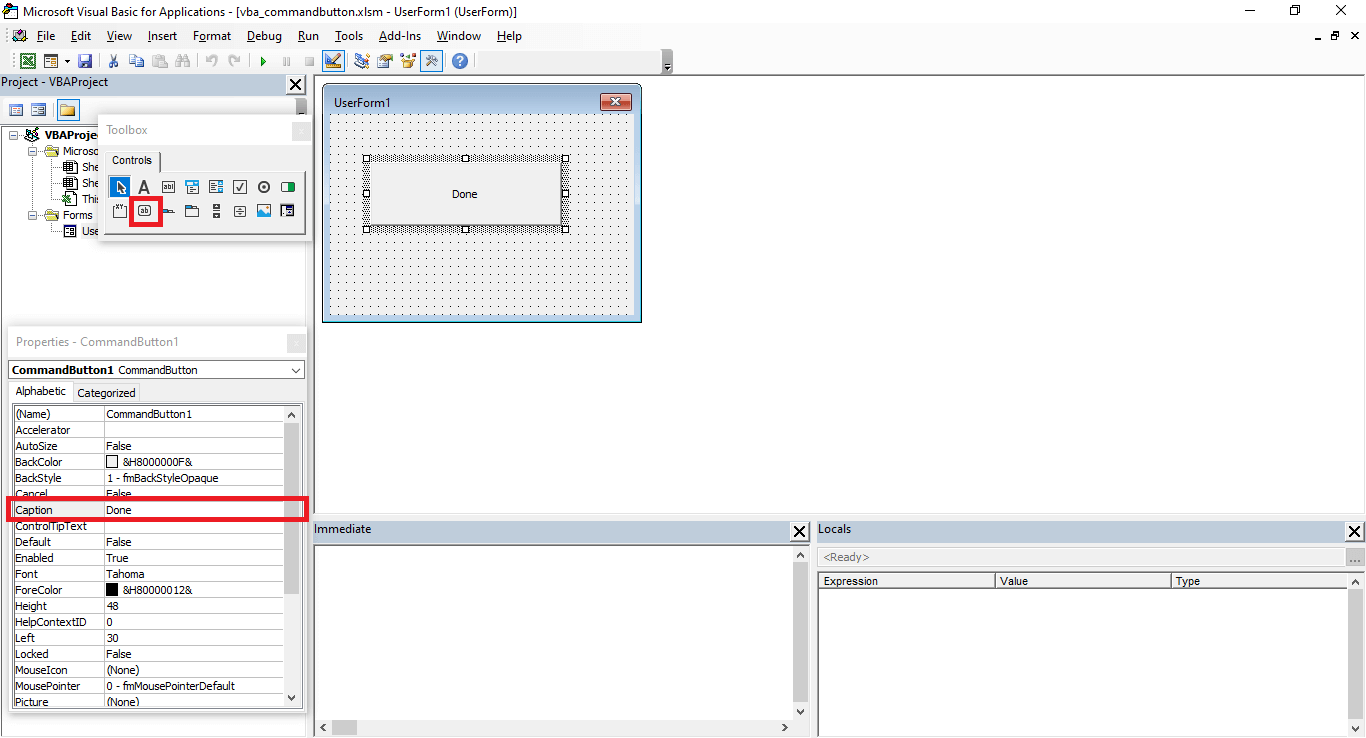This screenshot has height=738, width=1366.
Task: Click the View Microsoft Excel toolbar icon
Action: coord(27,60)
